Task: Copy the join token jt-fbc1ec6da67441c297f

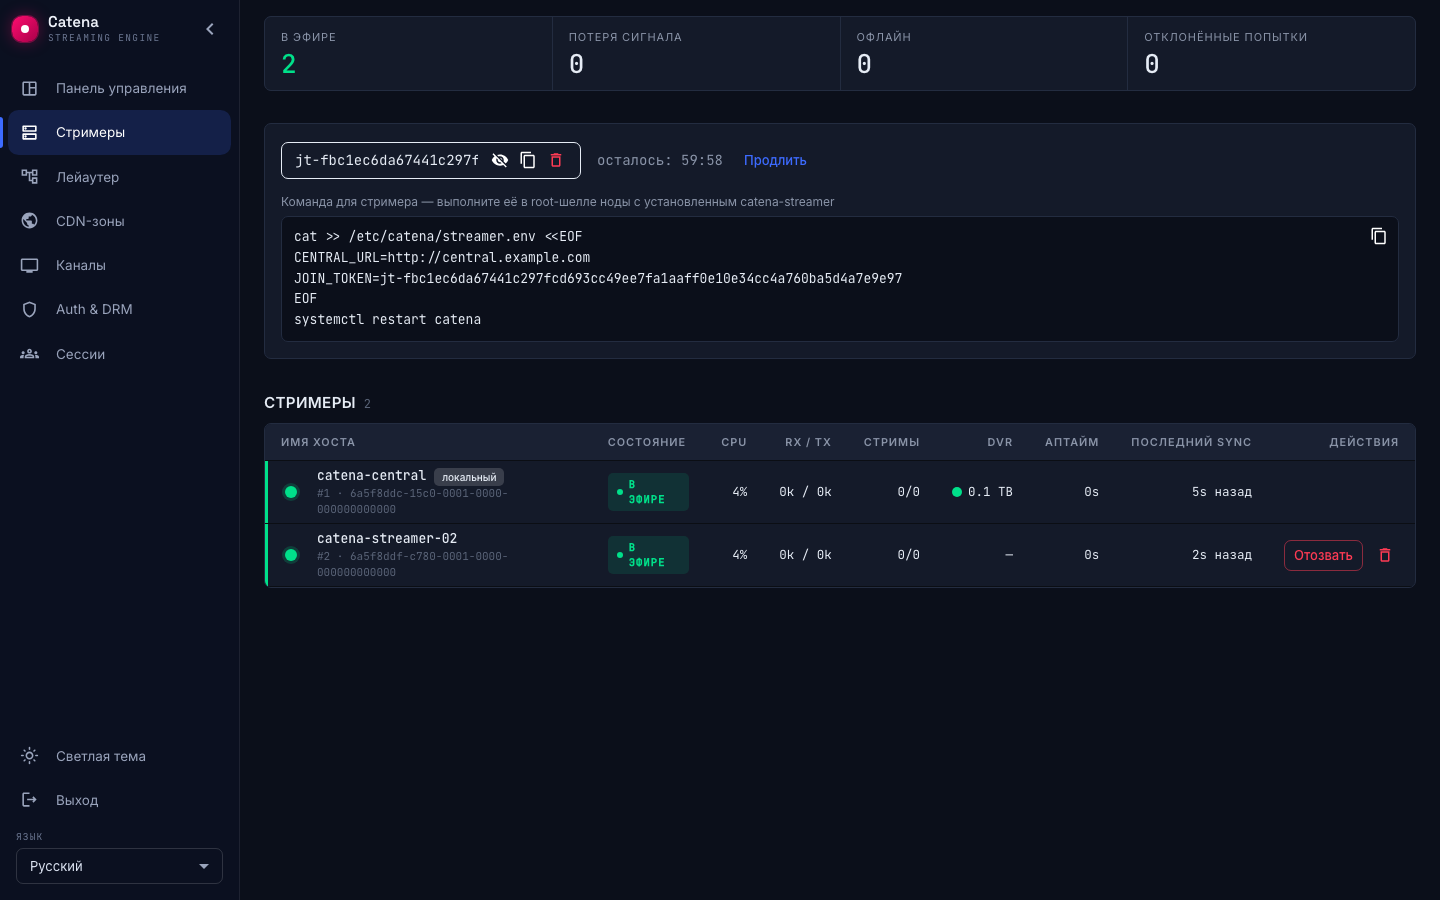Action: point(528,160)
